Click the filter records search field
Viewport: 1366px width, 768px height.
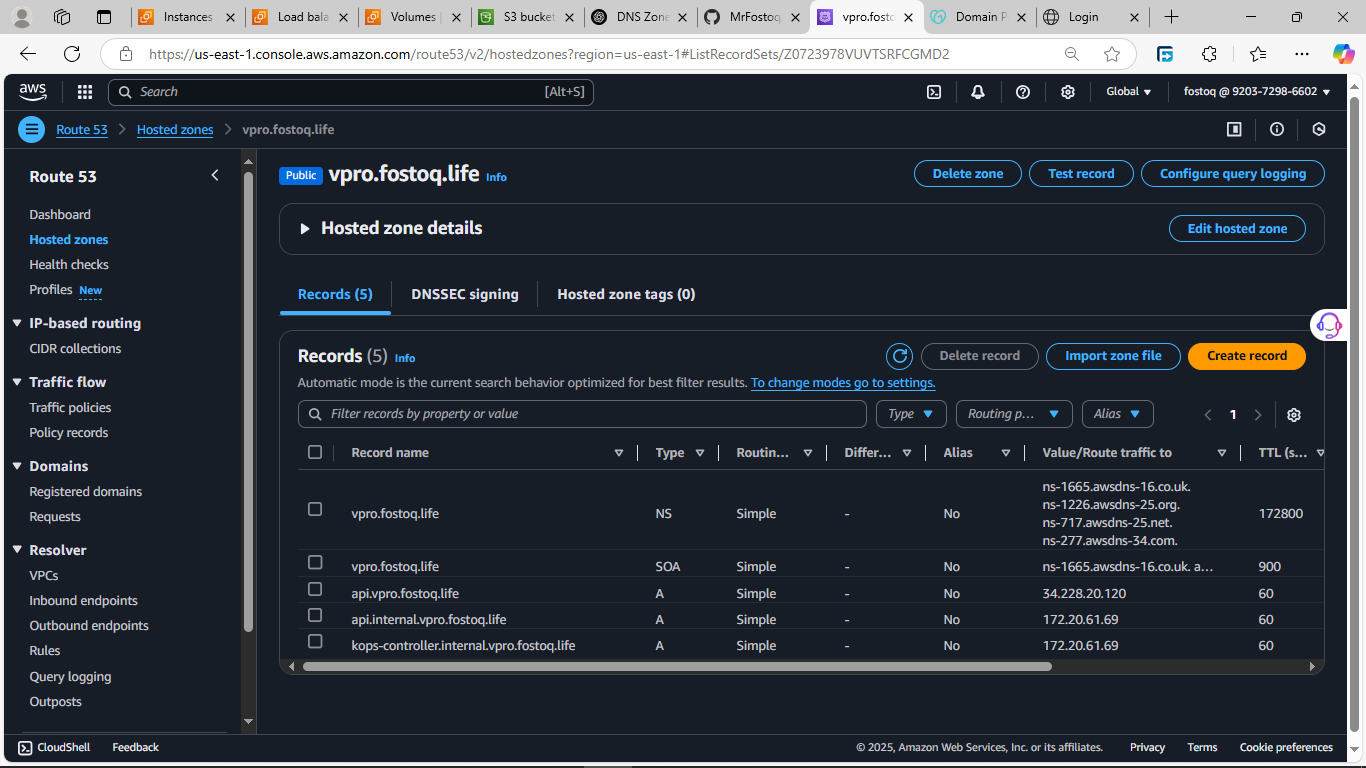(582, 414)
